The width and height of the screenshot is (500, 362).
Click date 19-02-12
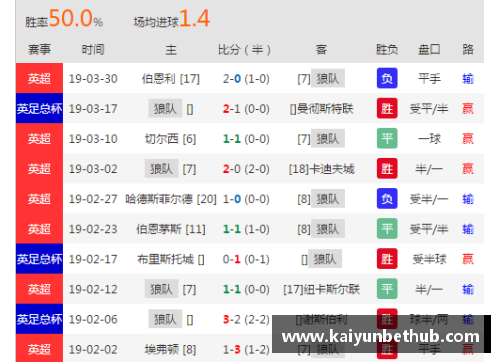point(93,289)
